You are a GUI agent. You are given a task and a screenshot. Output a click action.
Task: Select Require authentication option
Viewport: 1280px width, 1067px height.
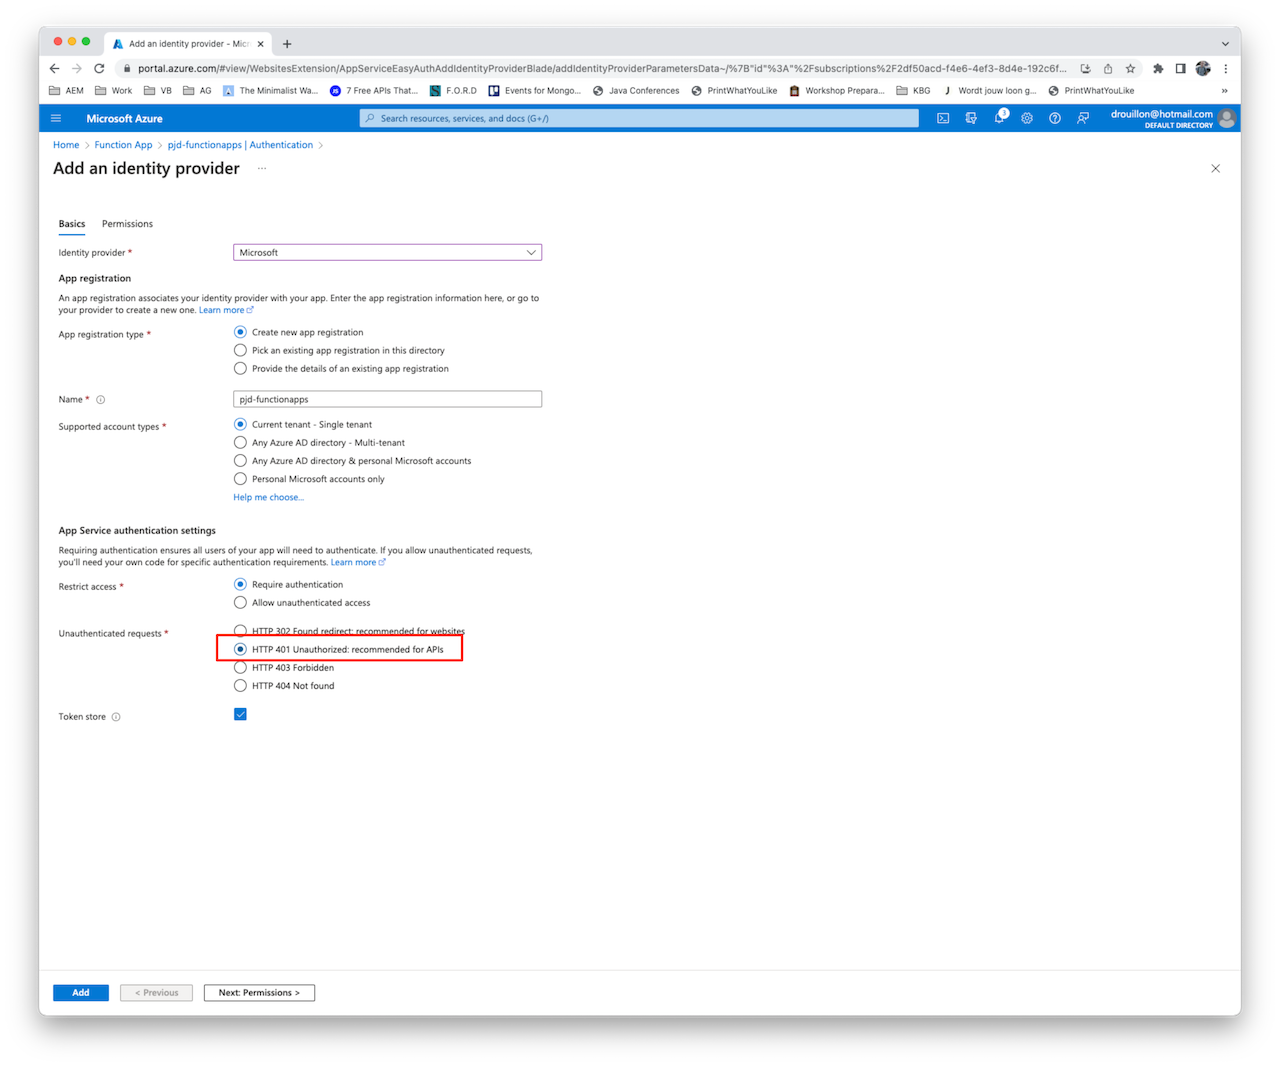[240, 584]
